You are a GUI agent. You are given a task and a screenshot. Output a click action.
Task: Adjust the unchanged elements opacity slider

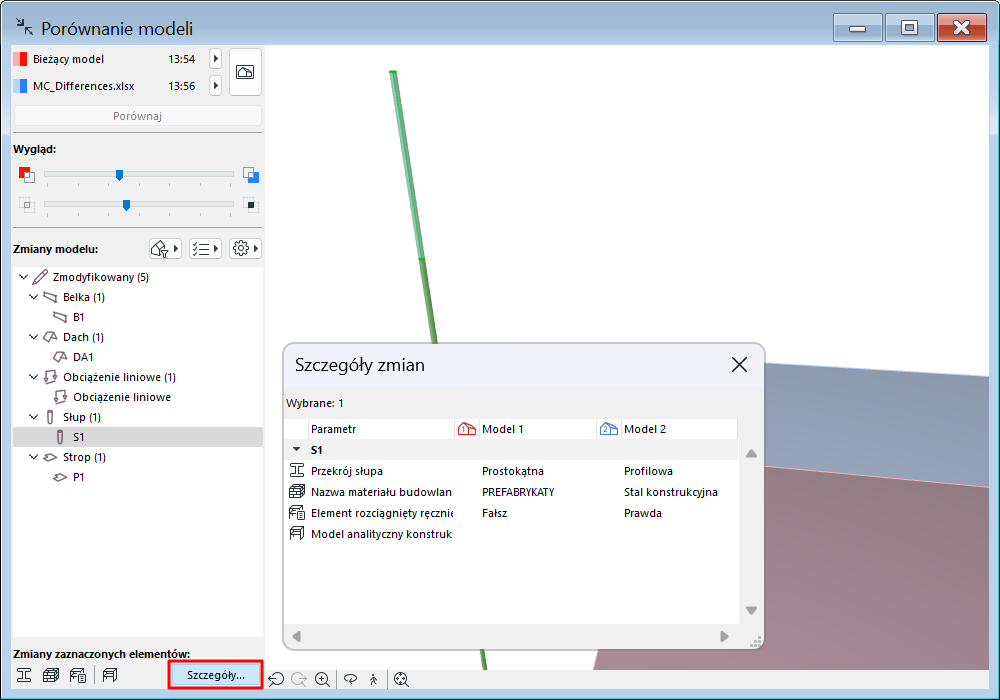click(126, 205)
